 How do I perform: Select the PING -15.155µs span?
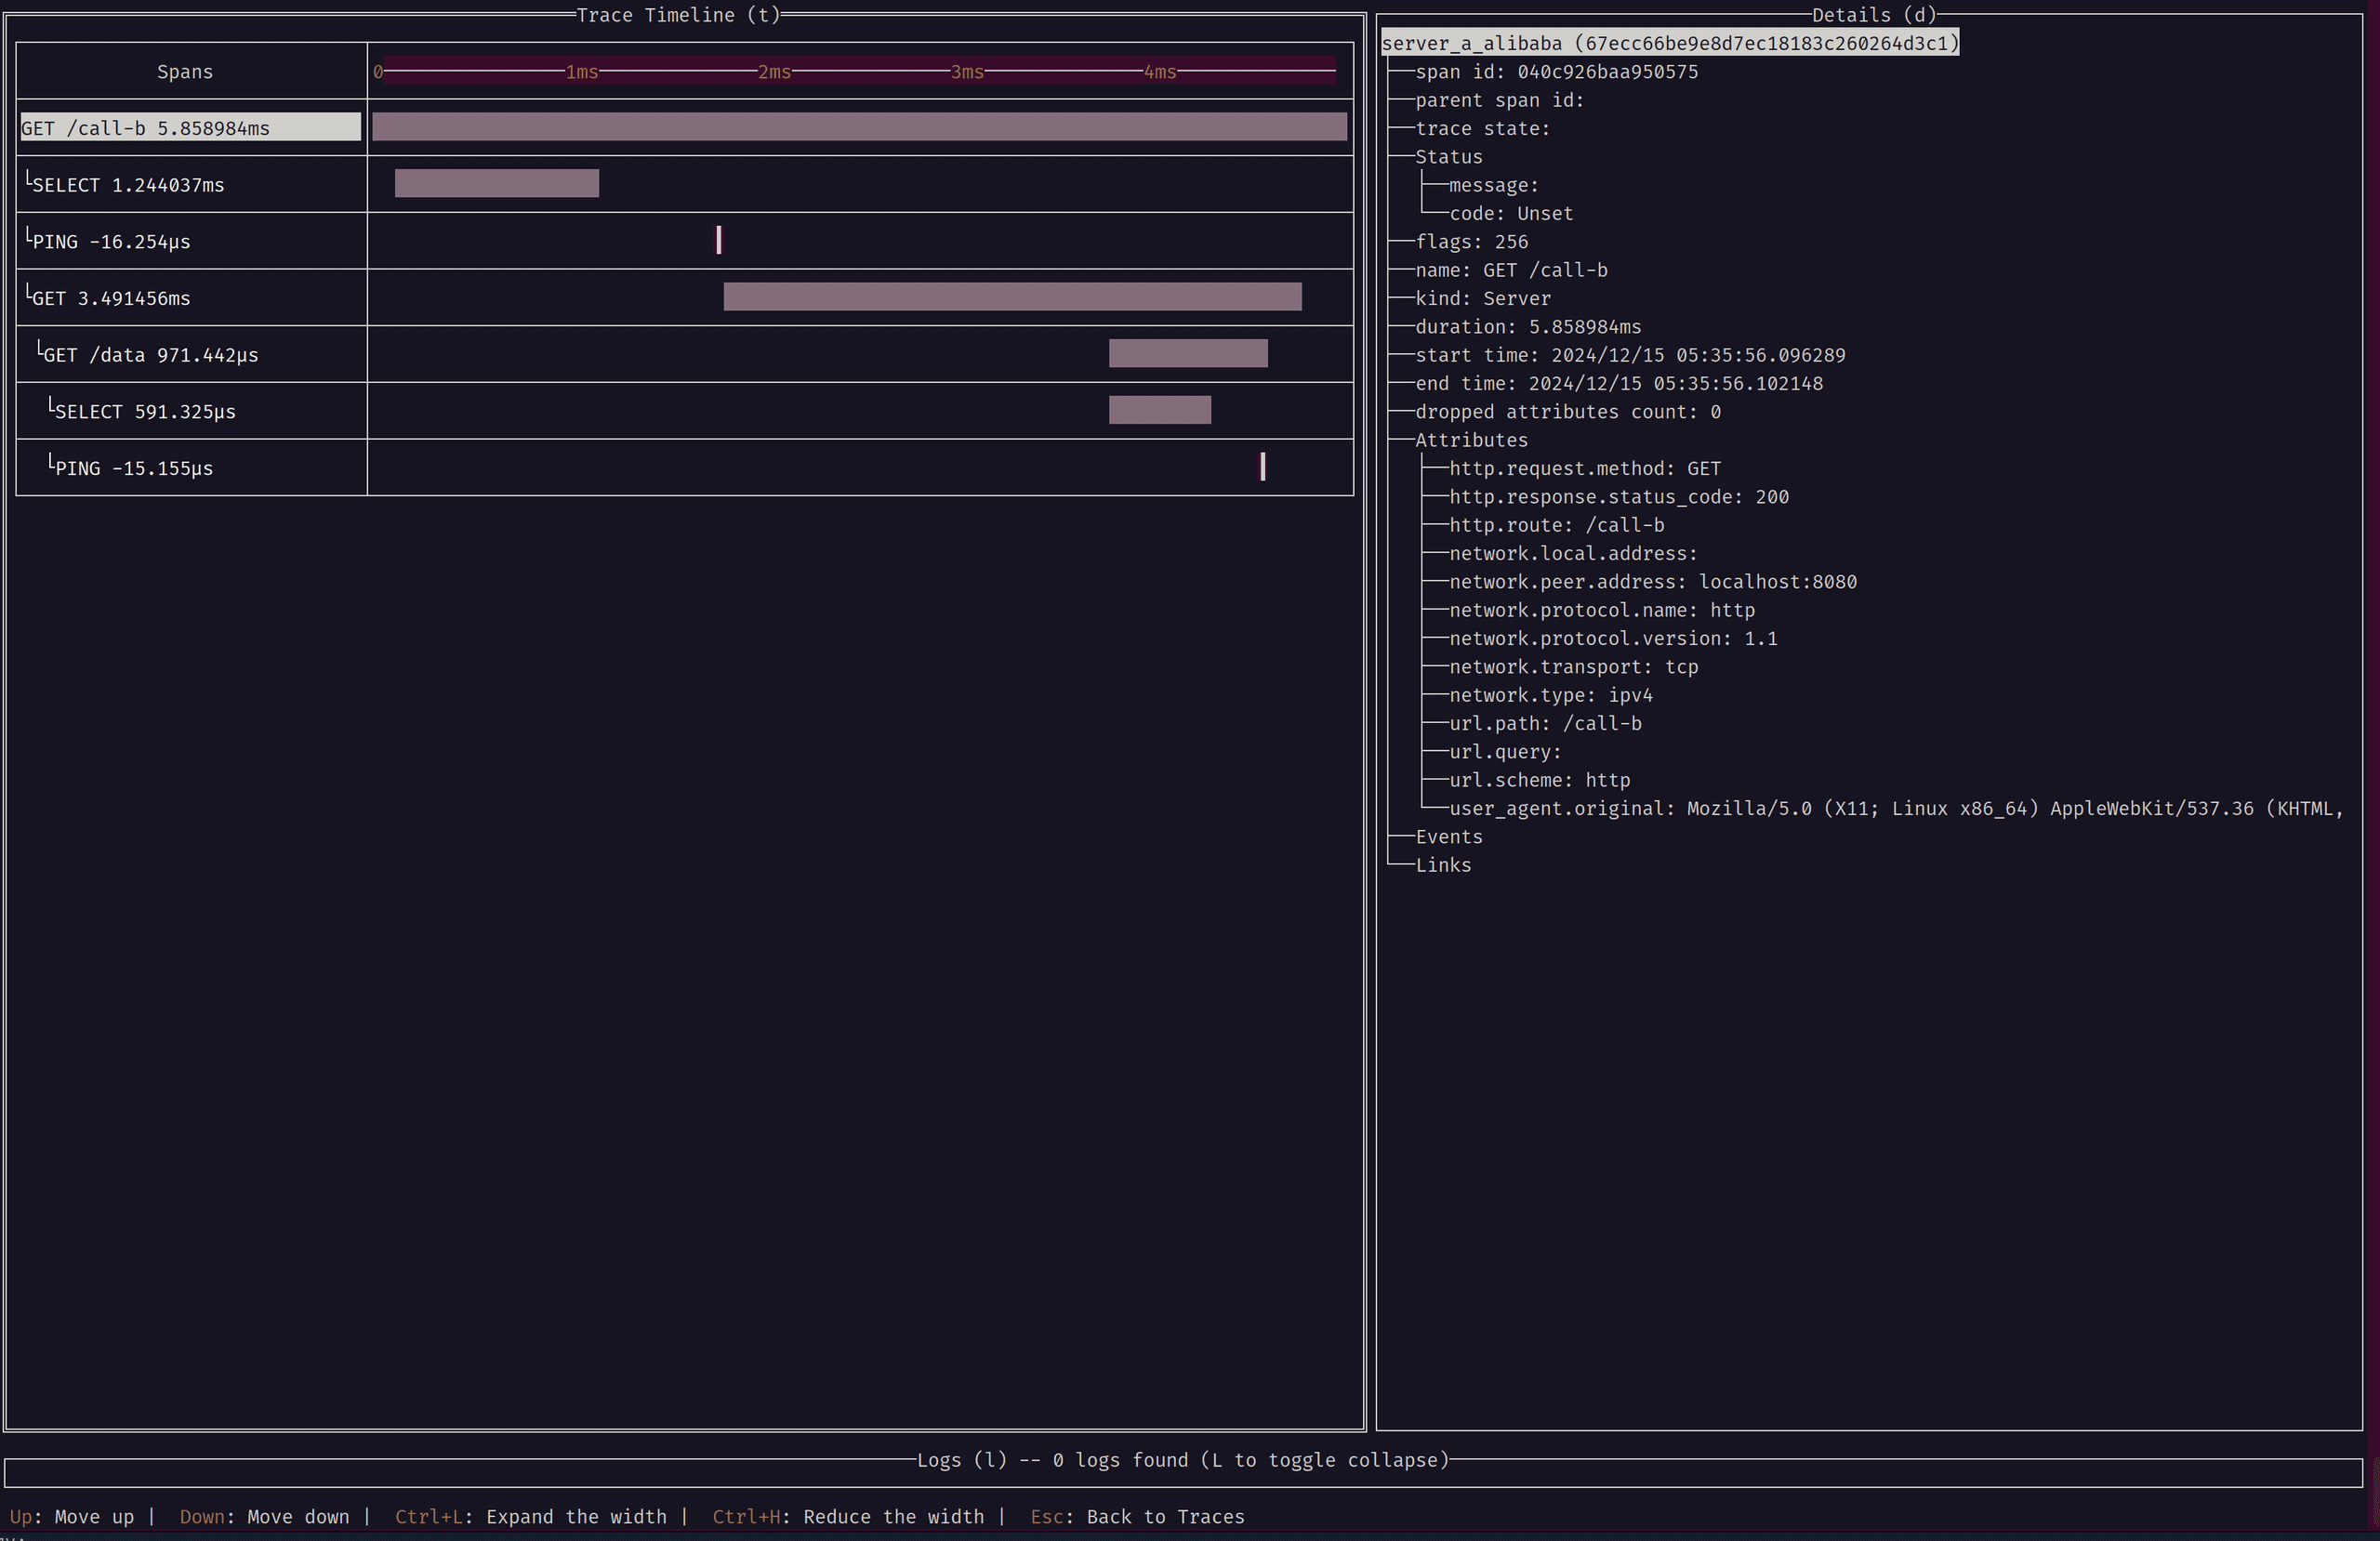pyautogui.click(x=131, y=467)
